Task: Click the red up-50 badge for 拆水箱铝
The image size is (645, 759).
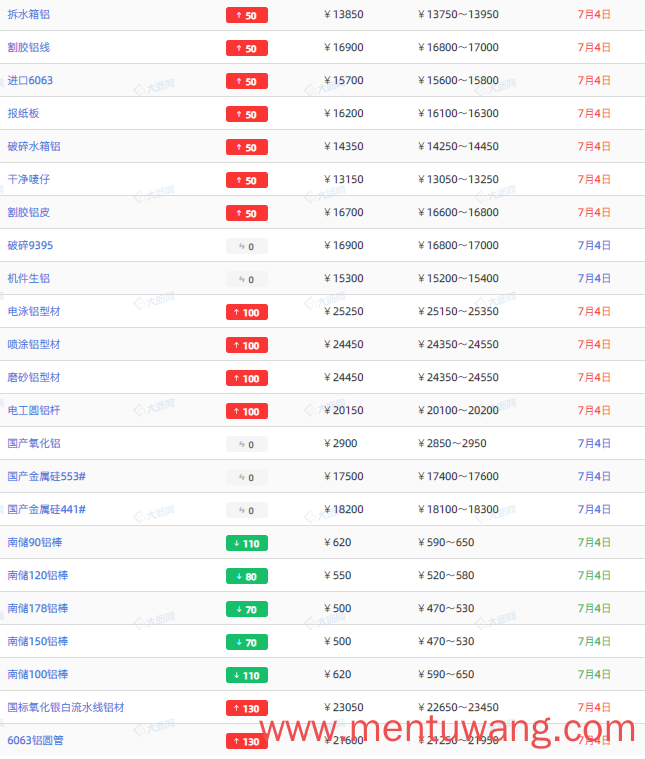Action: [x=247, y=15]
